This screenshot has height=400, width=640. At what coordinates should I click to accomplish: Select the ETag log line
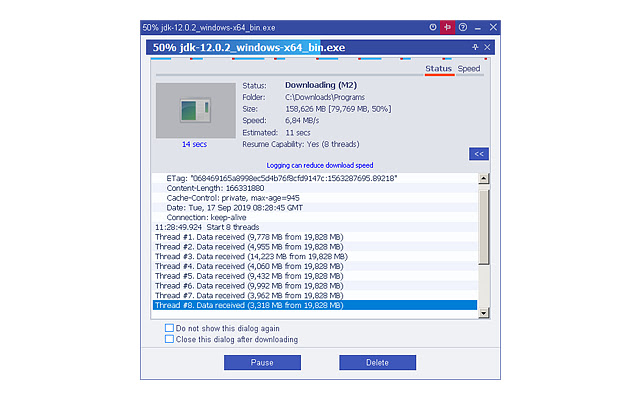pos(315,178)
